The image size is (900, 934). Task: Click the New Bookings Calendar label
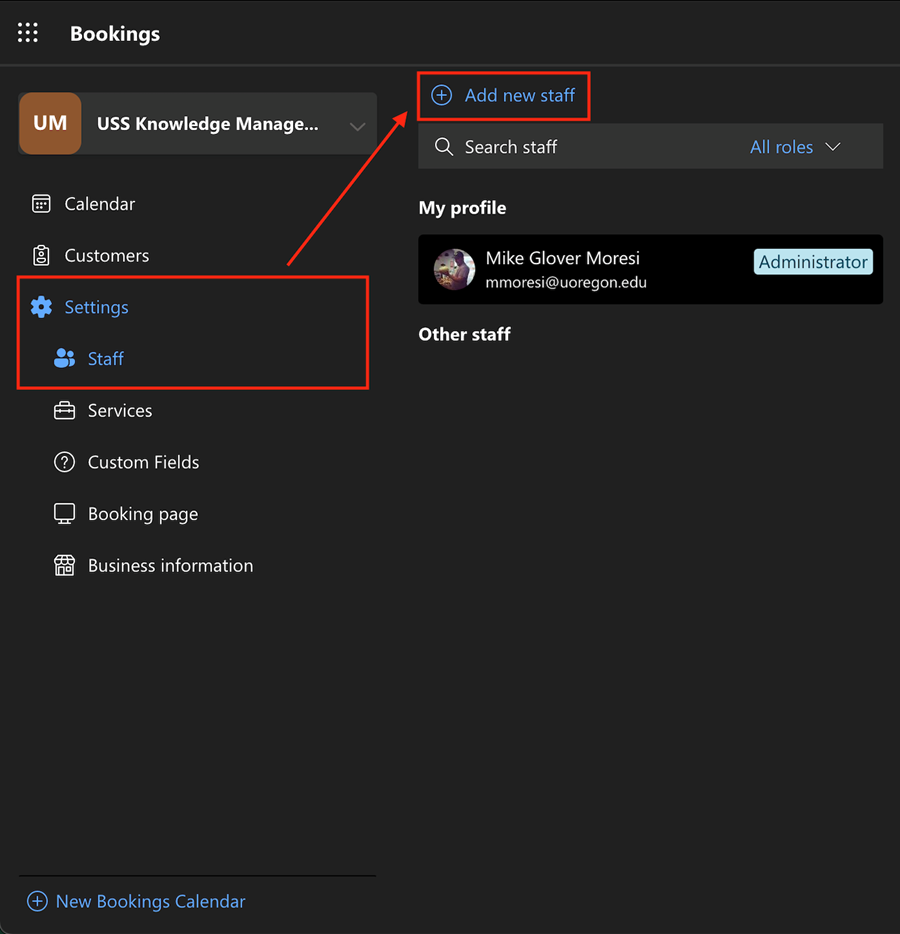(x=151, y=901)
